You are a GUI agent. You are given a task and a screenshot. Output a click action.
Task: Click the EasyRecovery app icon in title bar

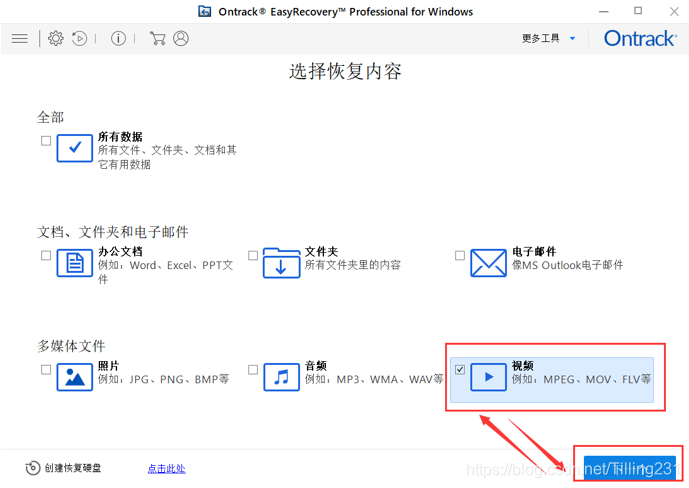[x=204, y=11]
